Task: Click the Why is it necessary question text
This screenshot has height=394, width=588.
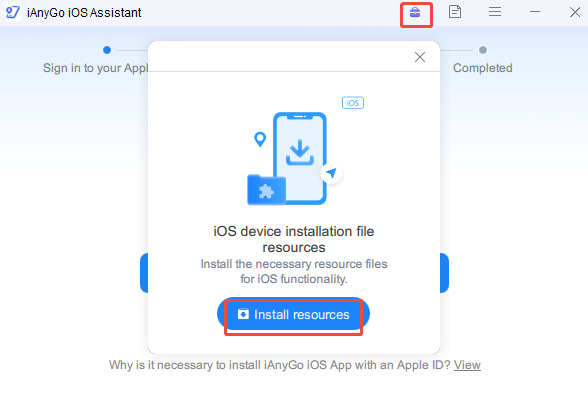Action: (279, 365)
